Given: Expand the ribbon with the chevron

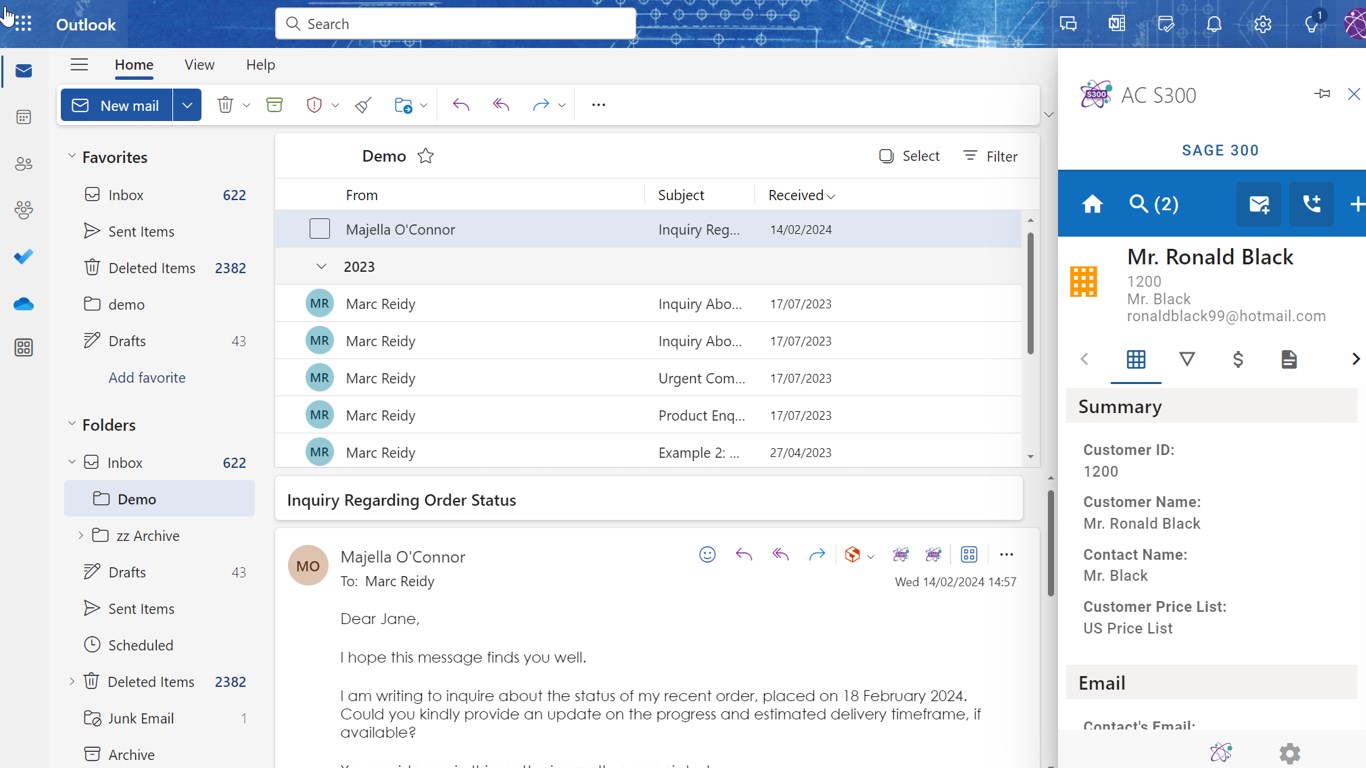Looking at the screenshot, I should point(1048,115).
